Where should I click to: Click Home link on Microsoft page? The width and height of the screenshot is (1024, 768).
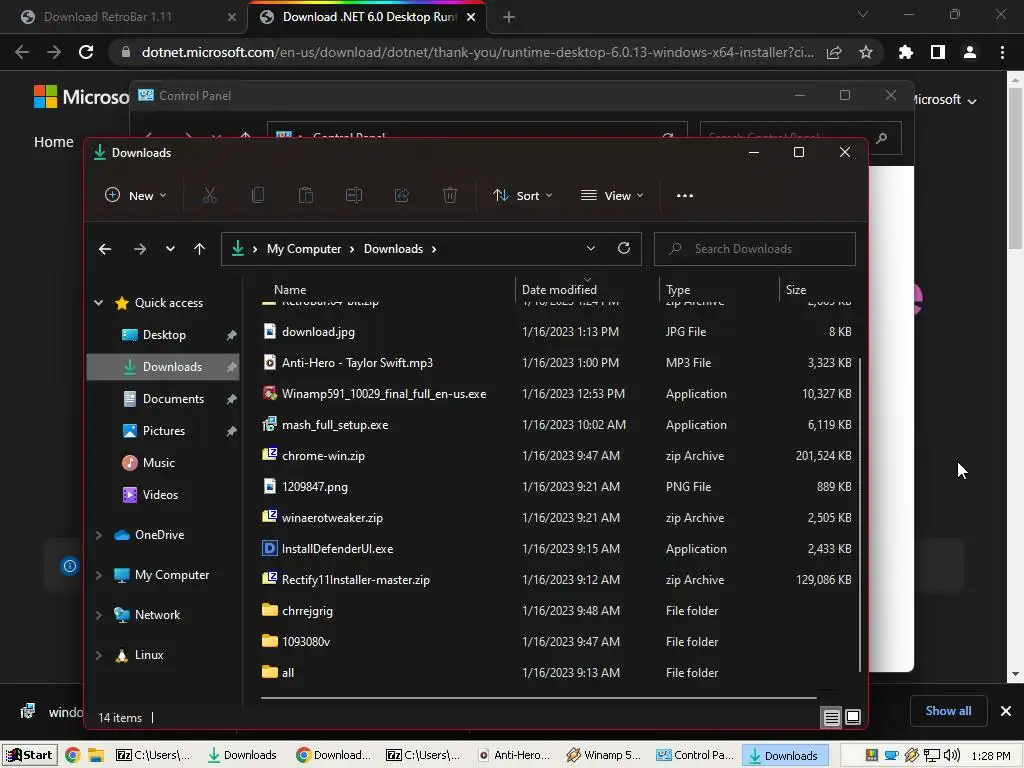(x=54, y=142)
